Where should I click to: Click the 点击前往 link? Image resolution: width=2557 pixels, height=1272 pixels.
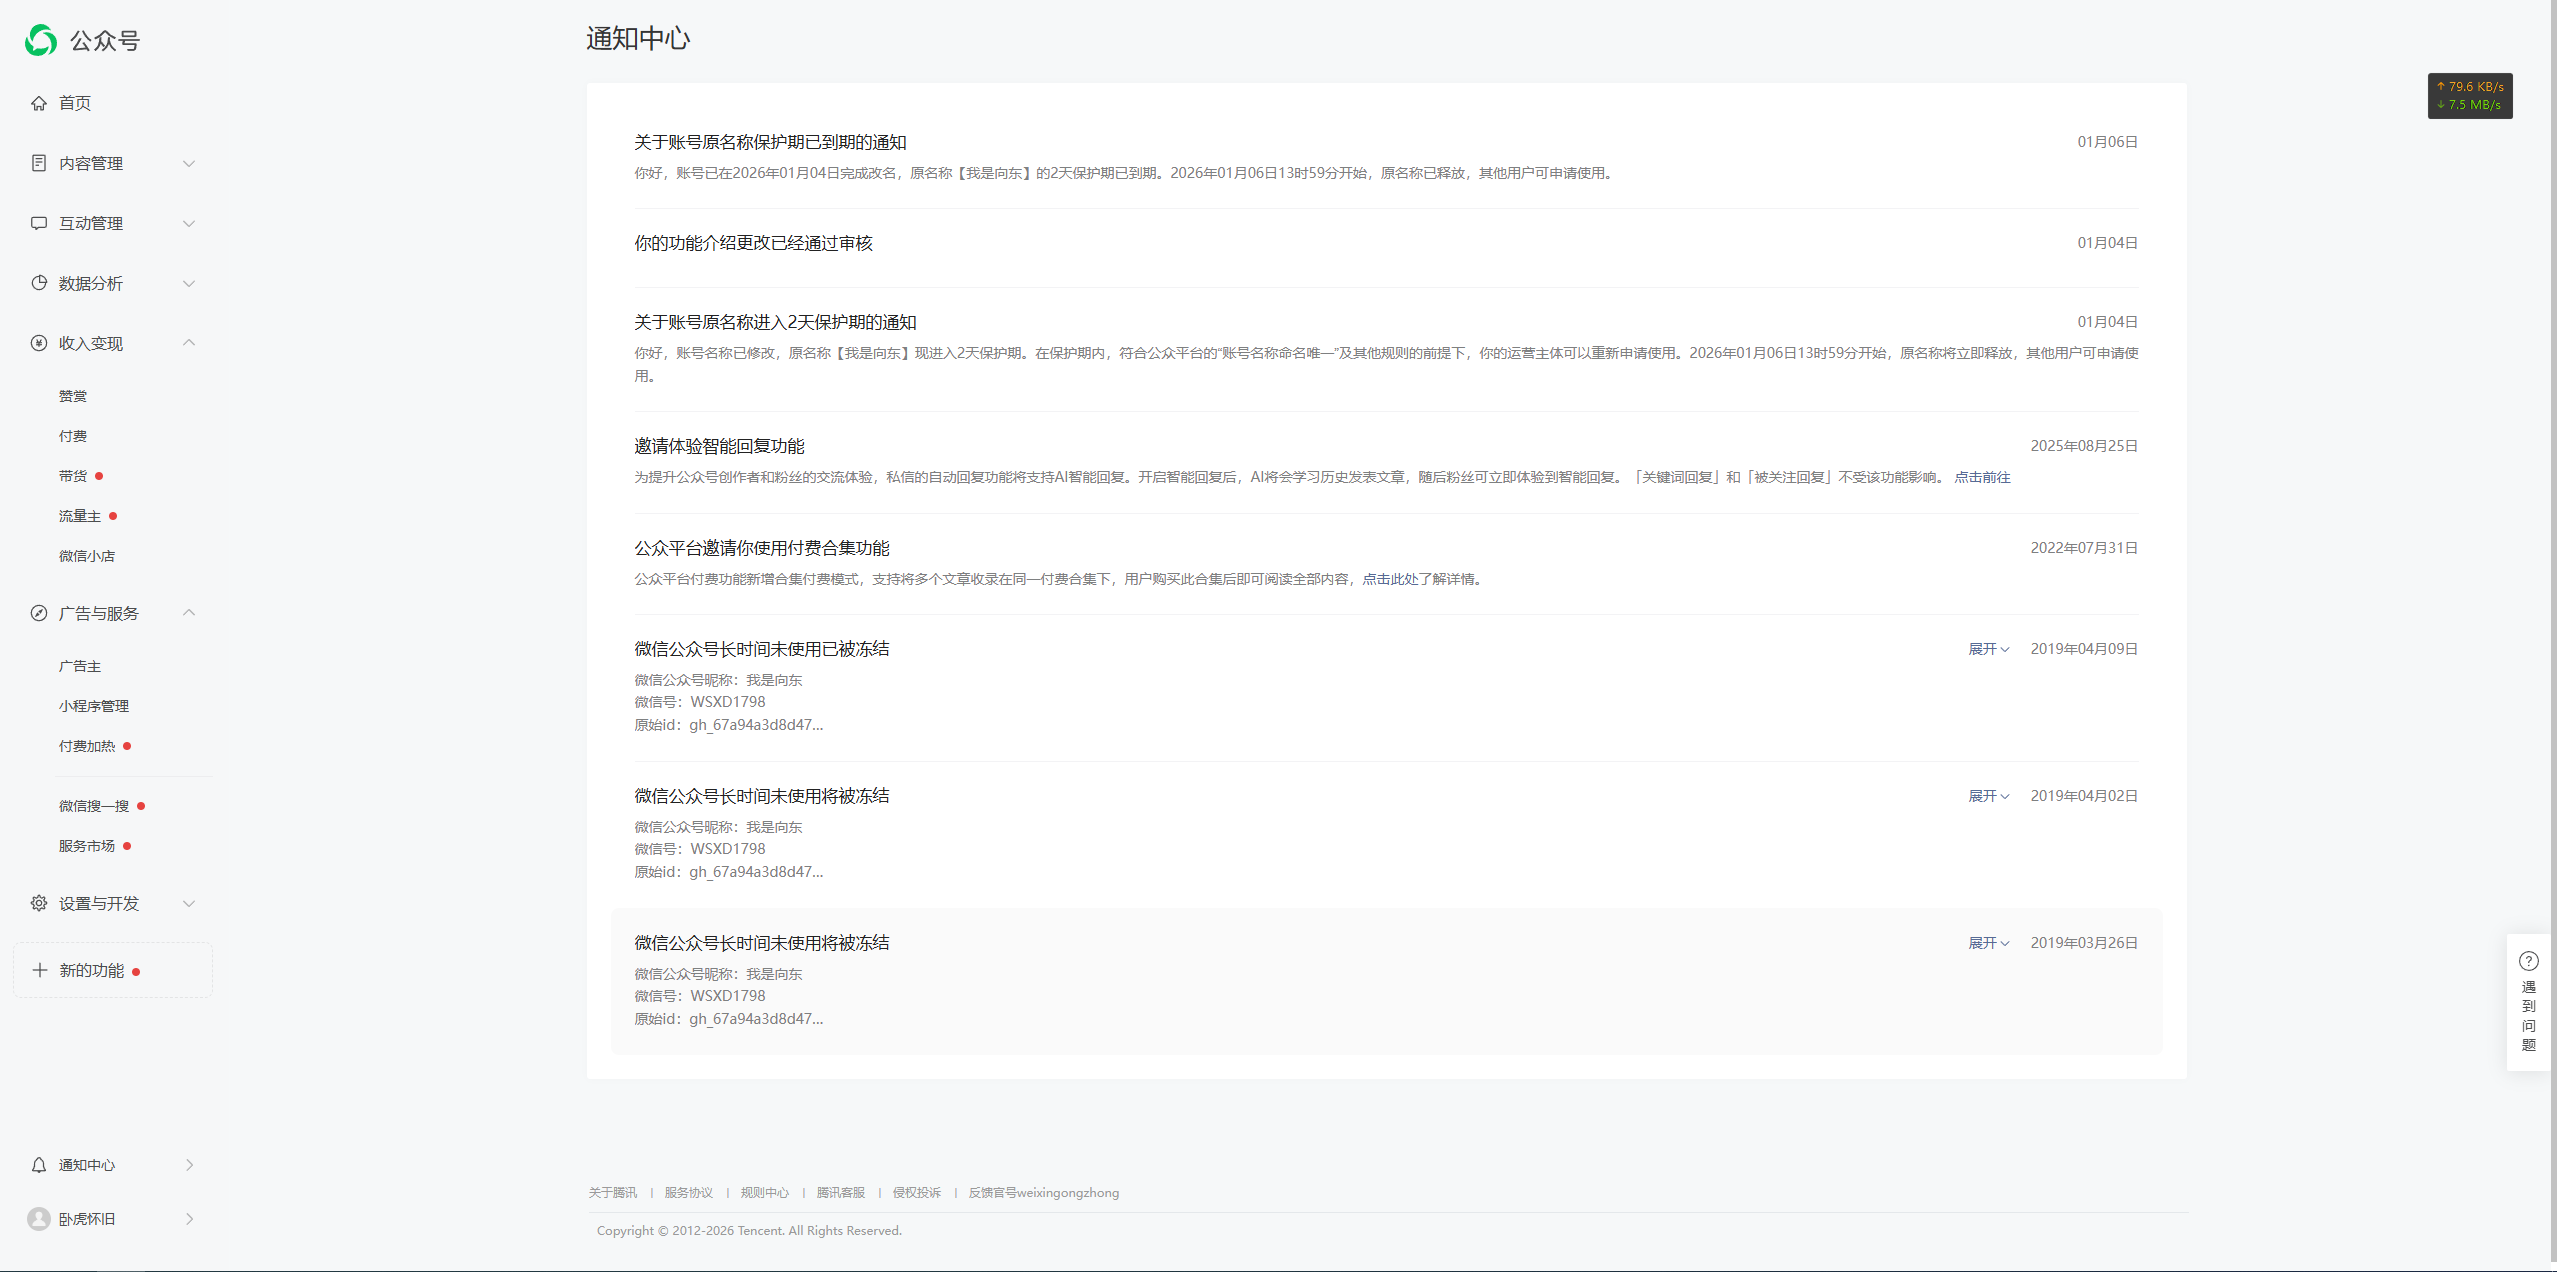click(x=1982, y=477)
